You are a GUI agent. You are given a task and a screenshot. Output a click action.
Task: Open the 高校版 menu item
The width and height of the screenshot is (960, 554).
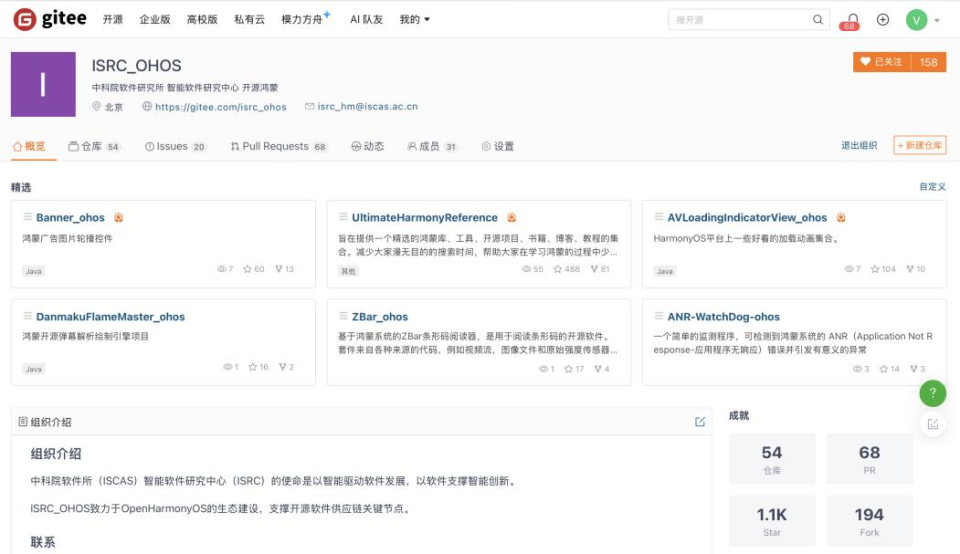tap(202, 20)
